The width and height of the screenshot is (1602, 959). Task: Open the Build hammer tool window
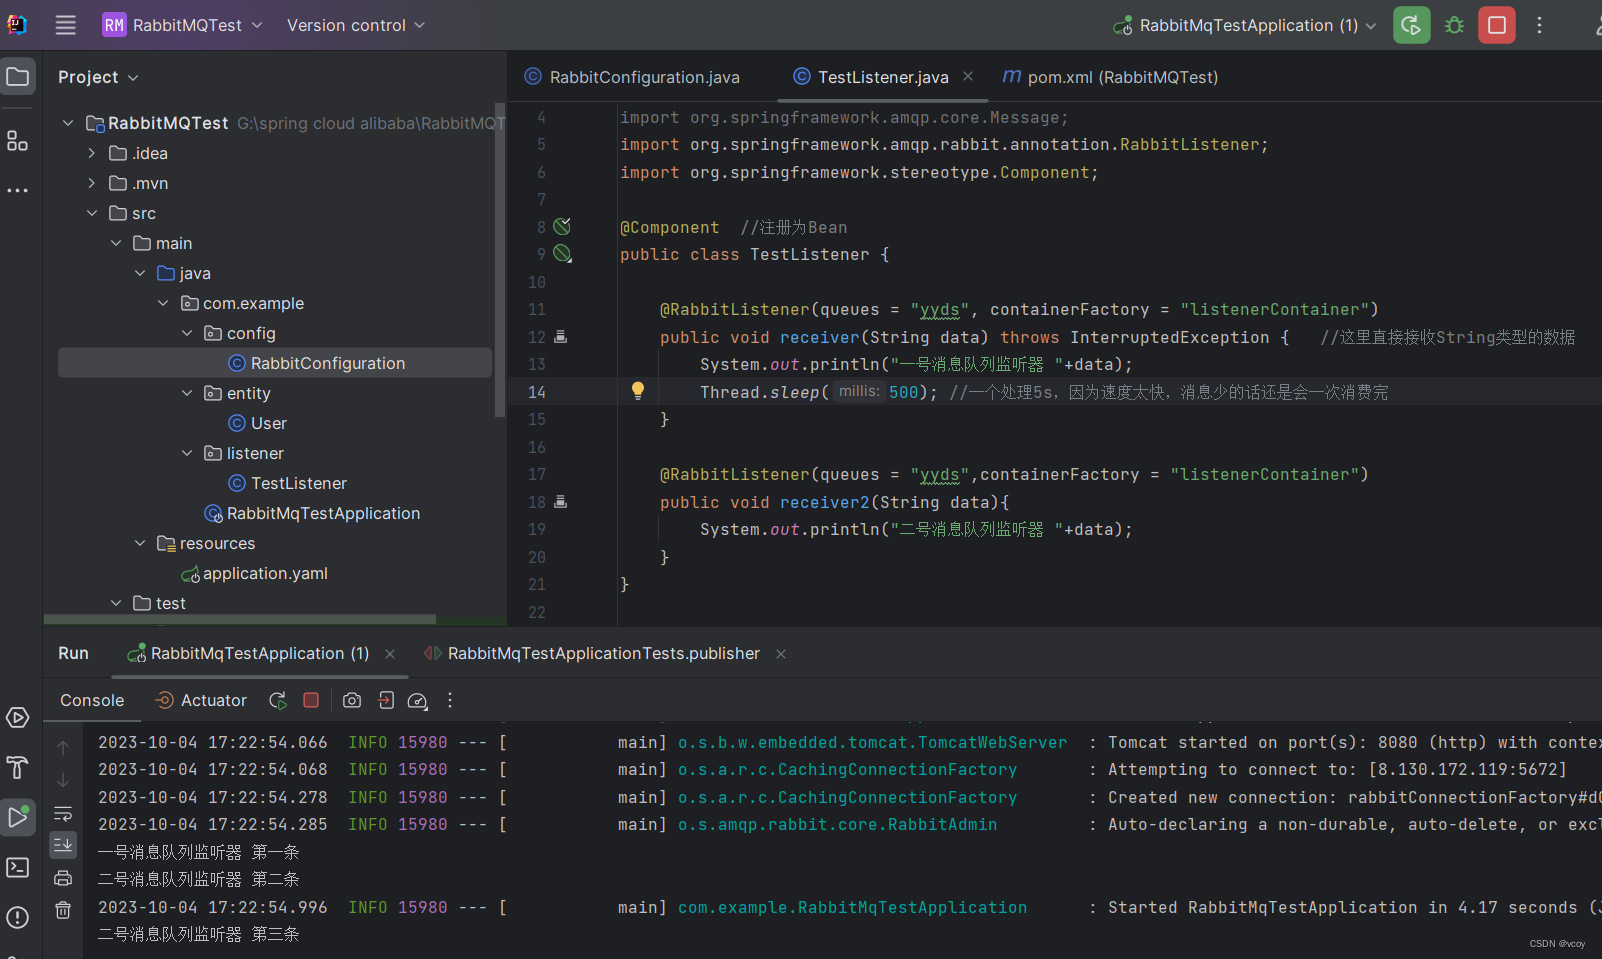point(18,767)
